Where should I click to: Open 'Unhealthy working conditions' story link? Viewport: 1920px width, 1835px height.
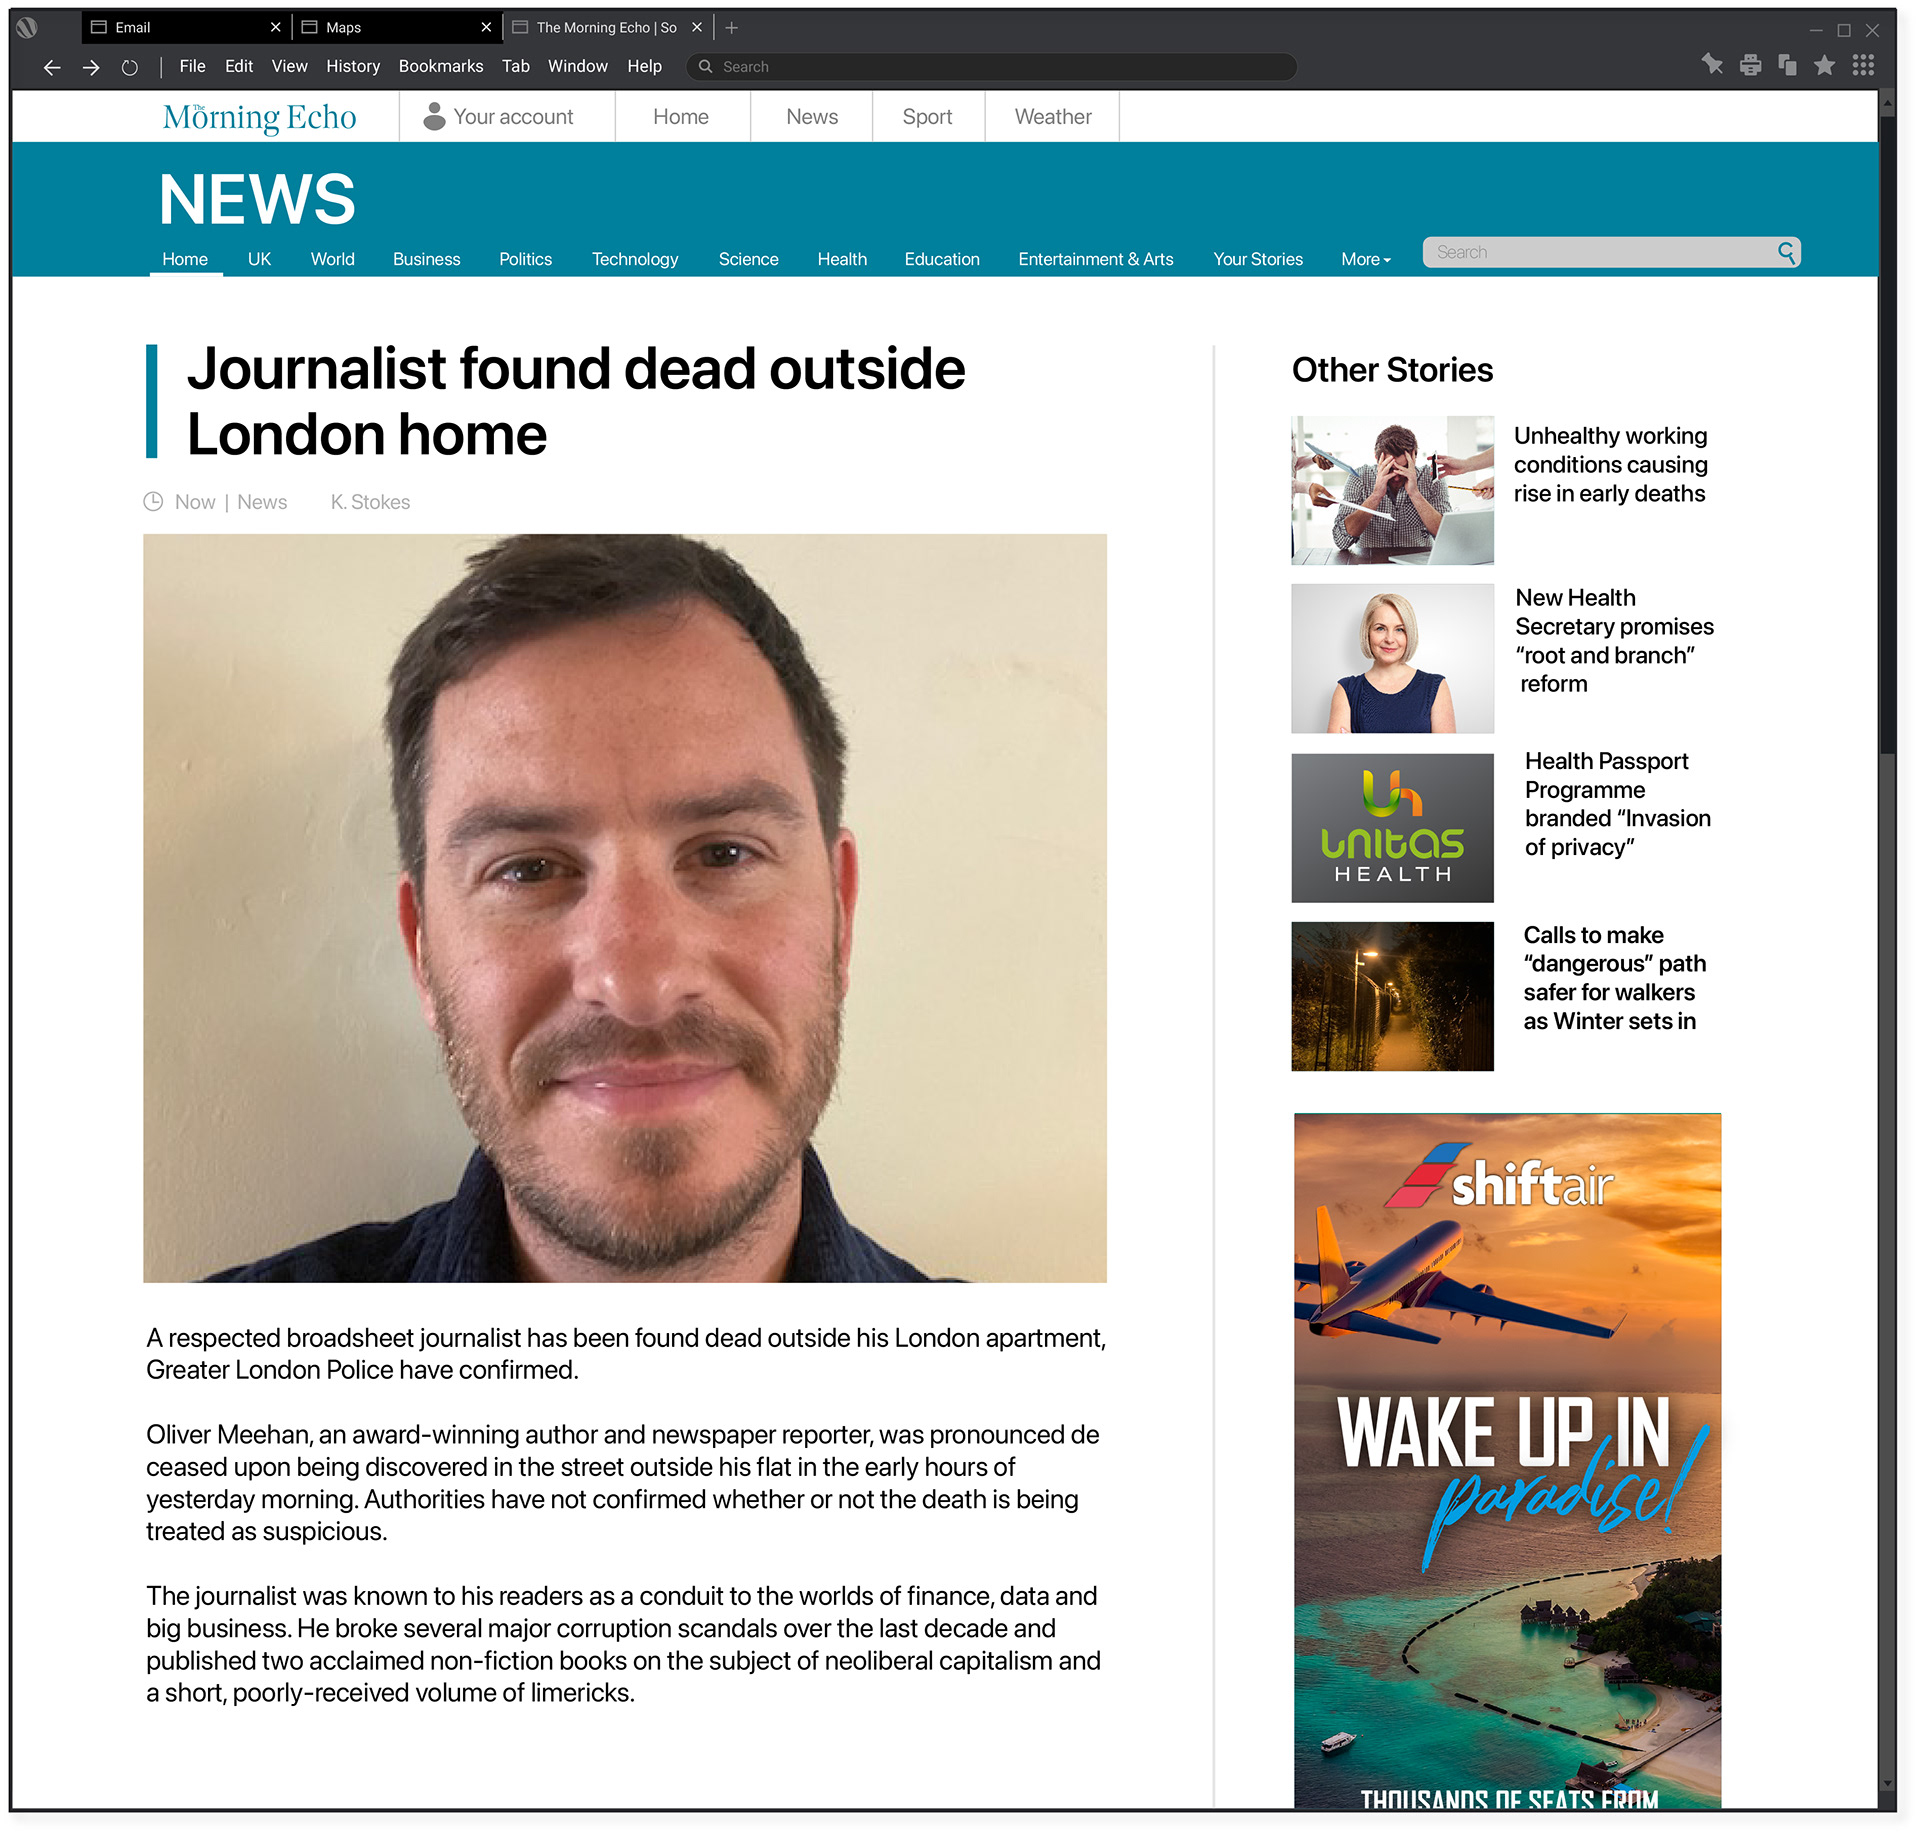pos(1610,465)
